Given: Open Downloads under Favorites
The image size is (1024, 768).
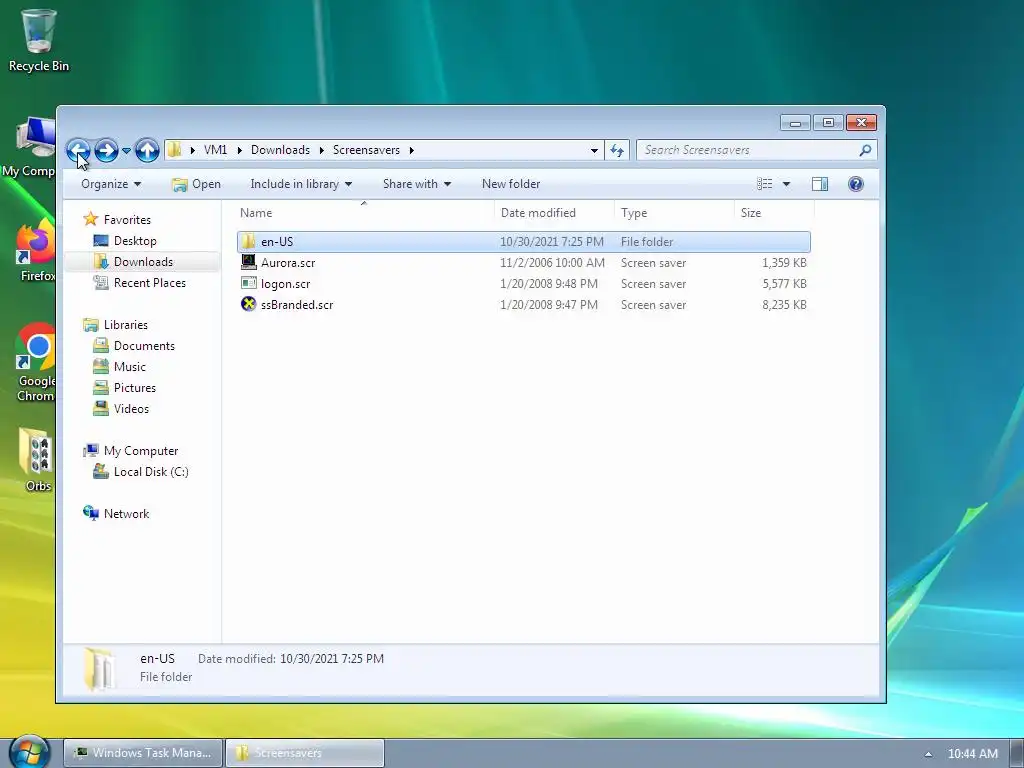Looking at the screenshot, I should coord(143,262).
